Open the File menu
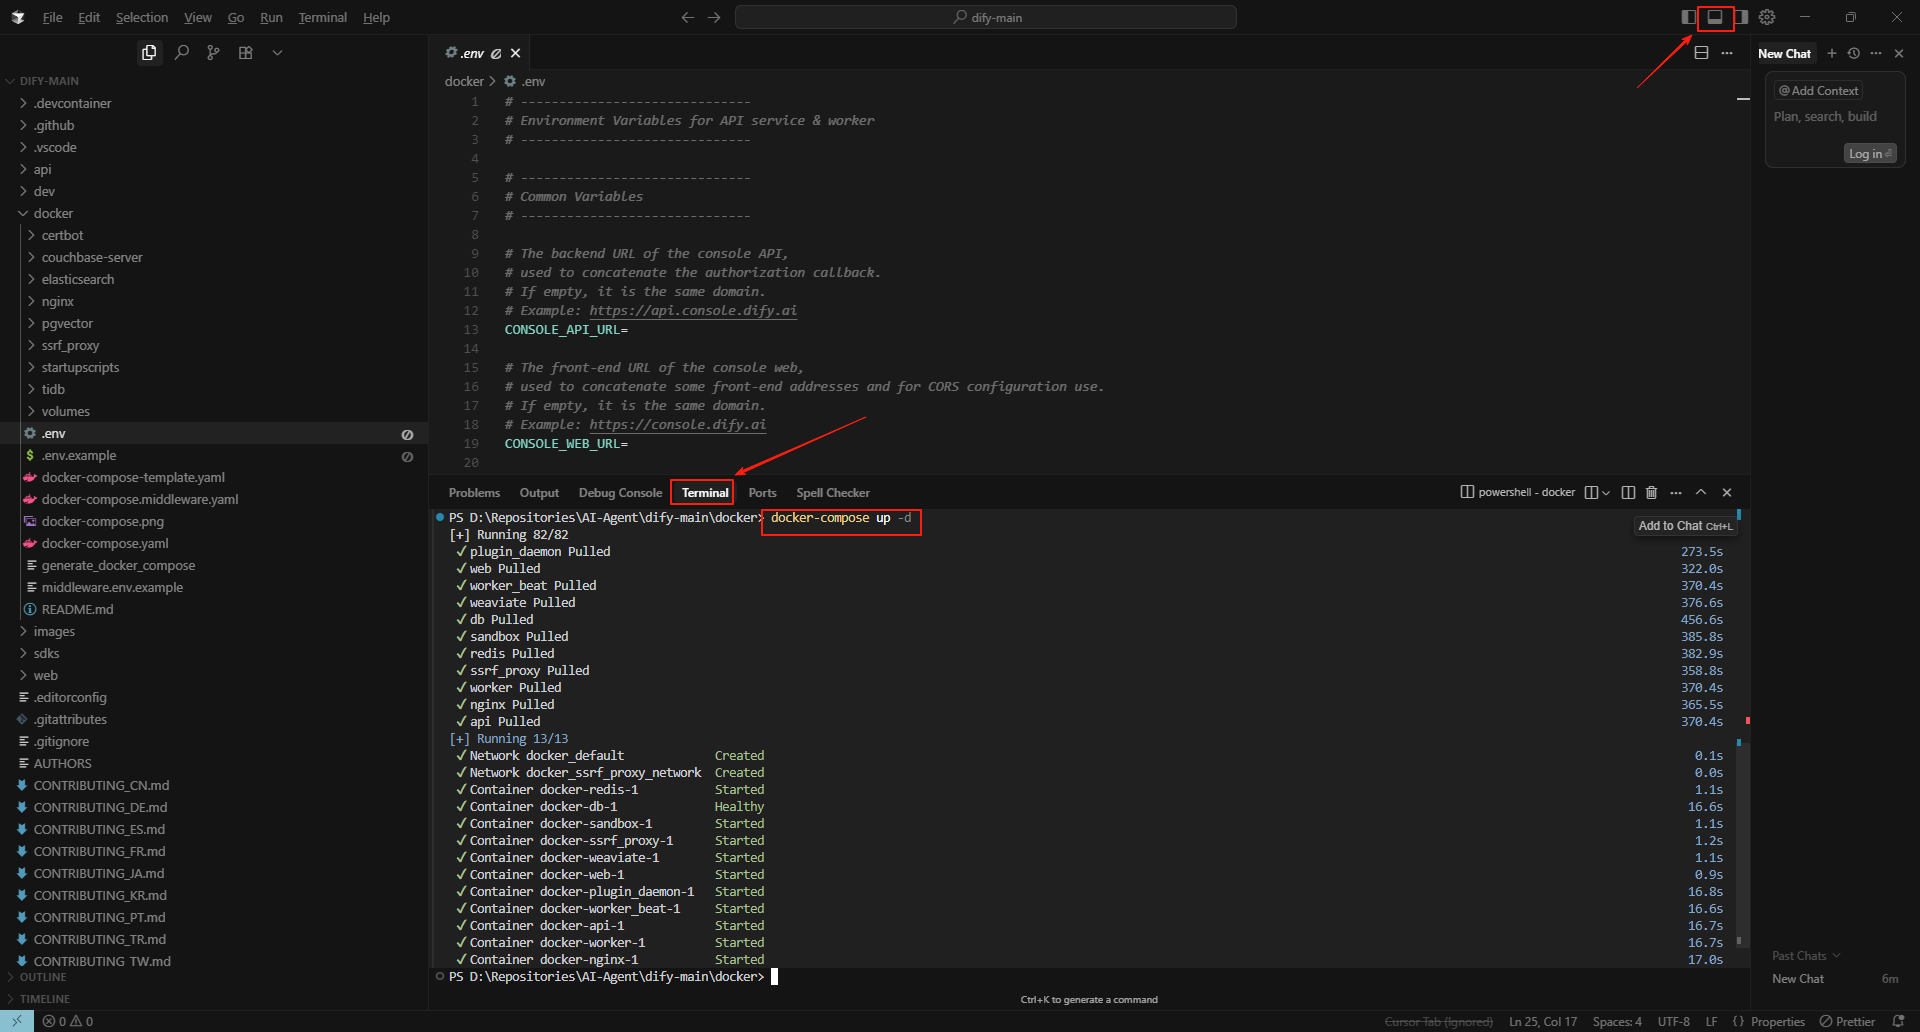 53,17
